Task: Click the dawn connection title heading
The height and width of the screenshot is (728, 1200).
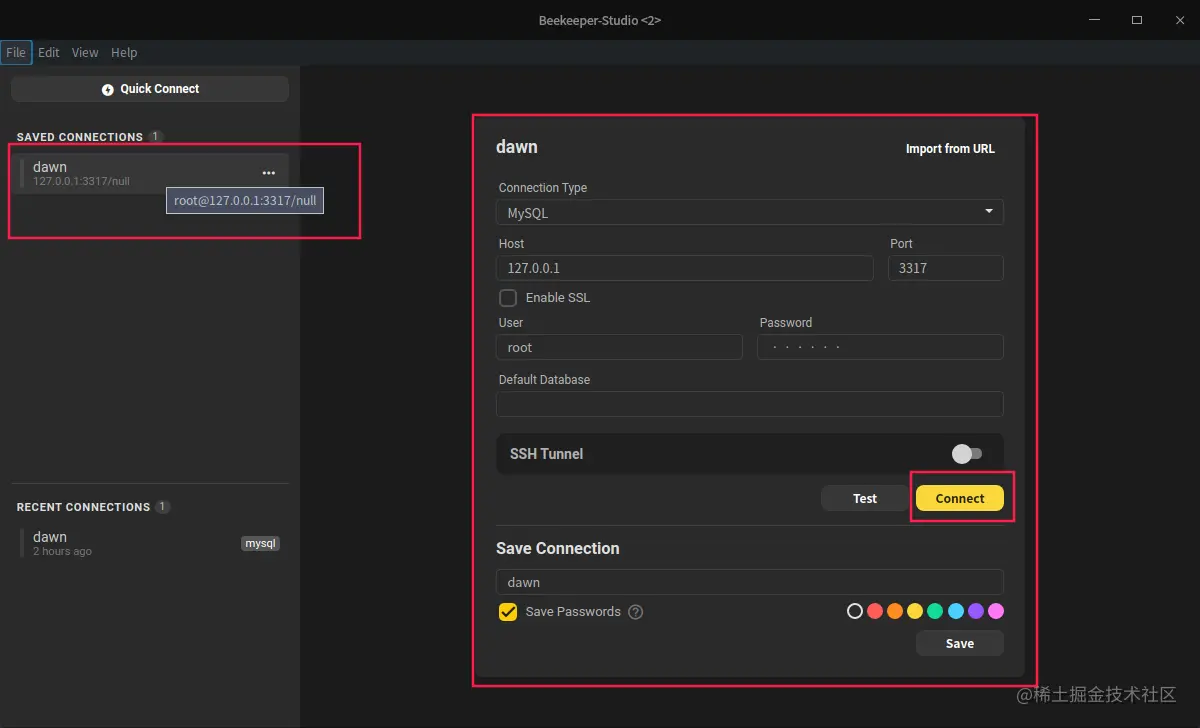Action: [x=517, y=147]
